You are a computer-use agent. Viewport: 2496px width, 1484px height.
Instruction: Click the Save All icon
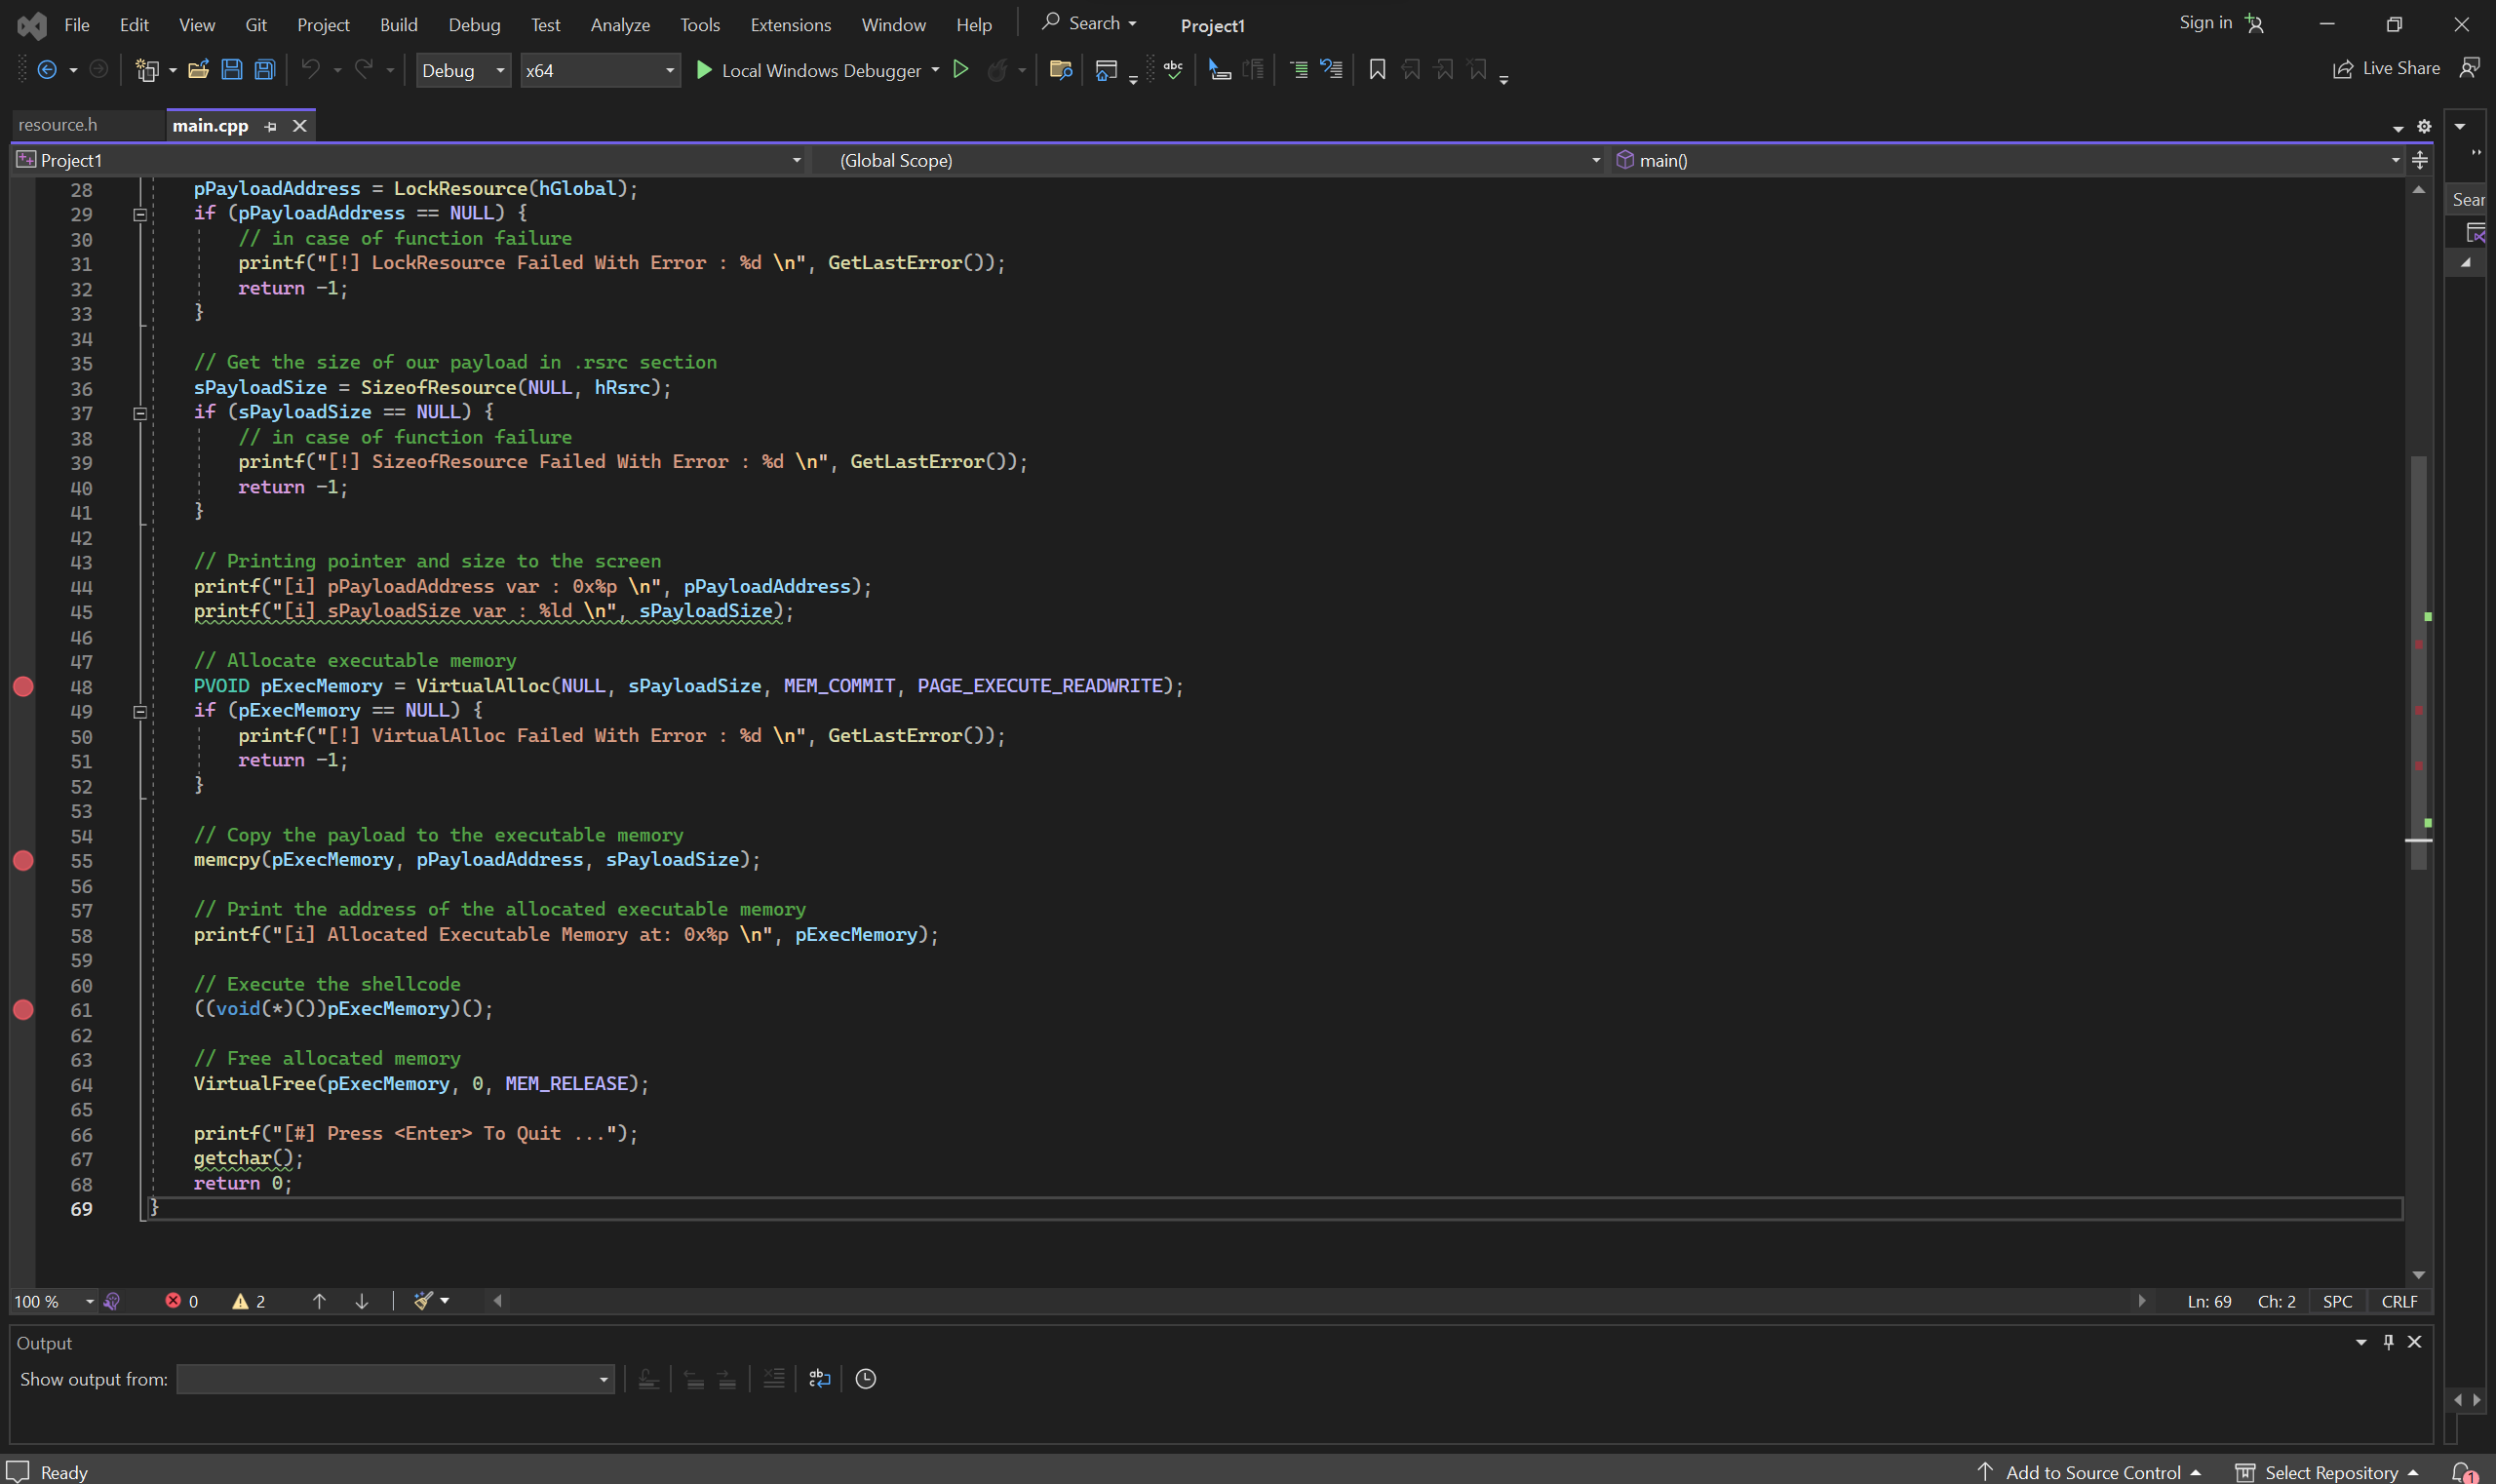point(264,69)
